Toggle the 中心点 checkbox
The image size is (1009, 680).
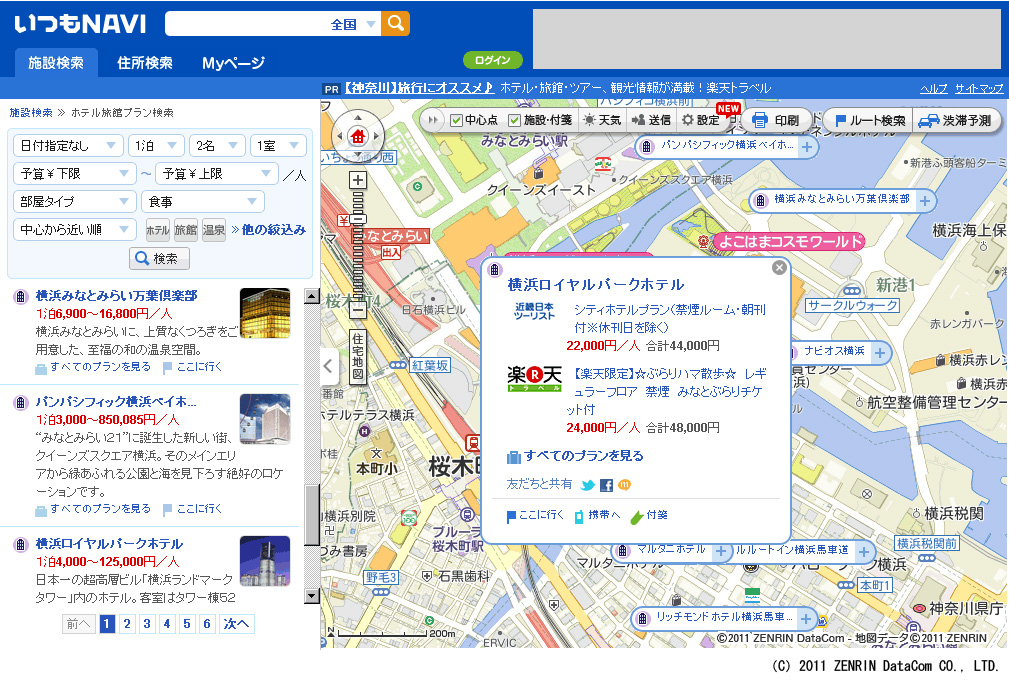pos(457,120)
